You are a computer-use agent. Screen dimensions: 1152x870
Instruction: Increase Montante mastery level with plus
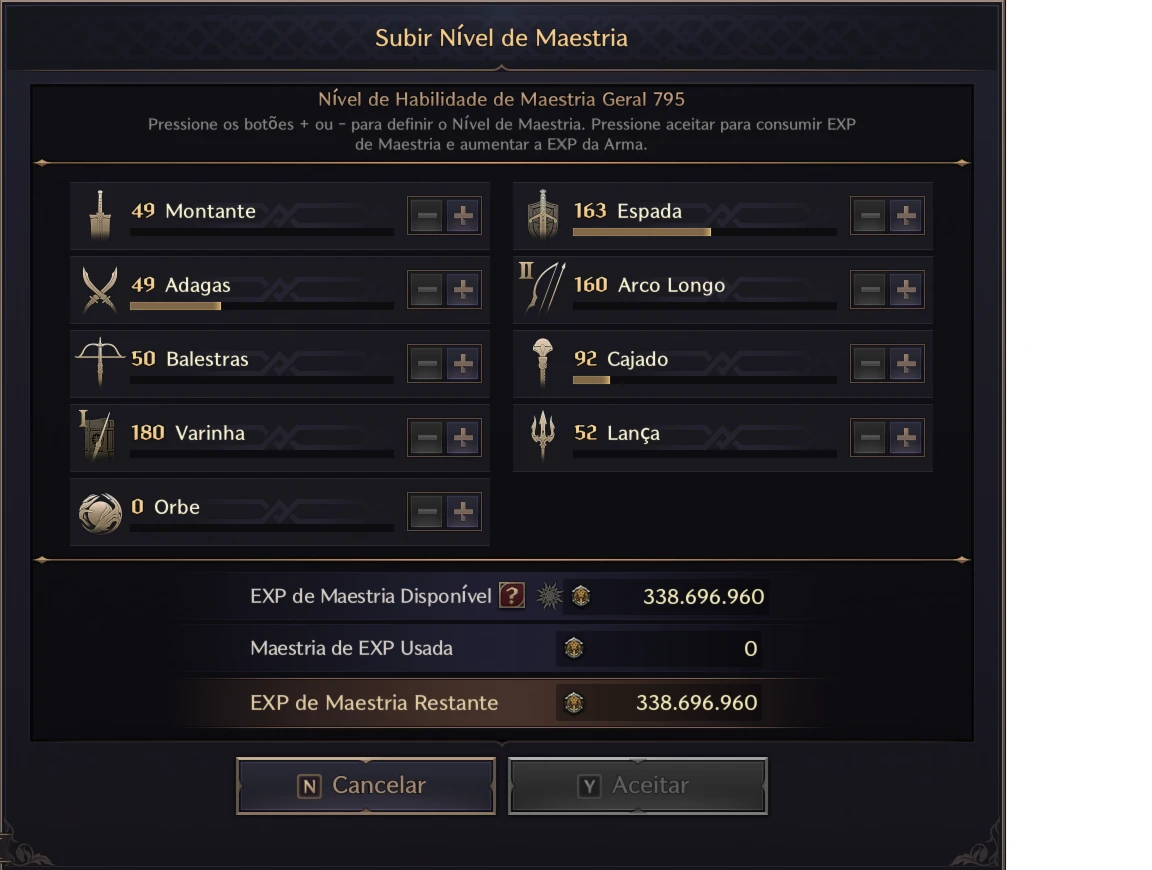462,216
